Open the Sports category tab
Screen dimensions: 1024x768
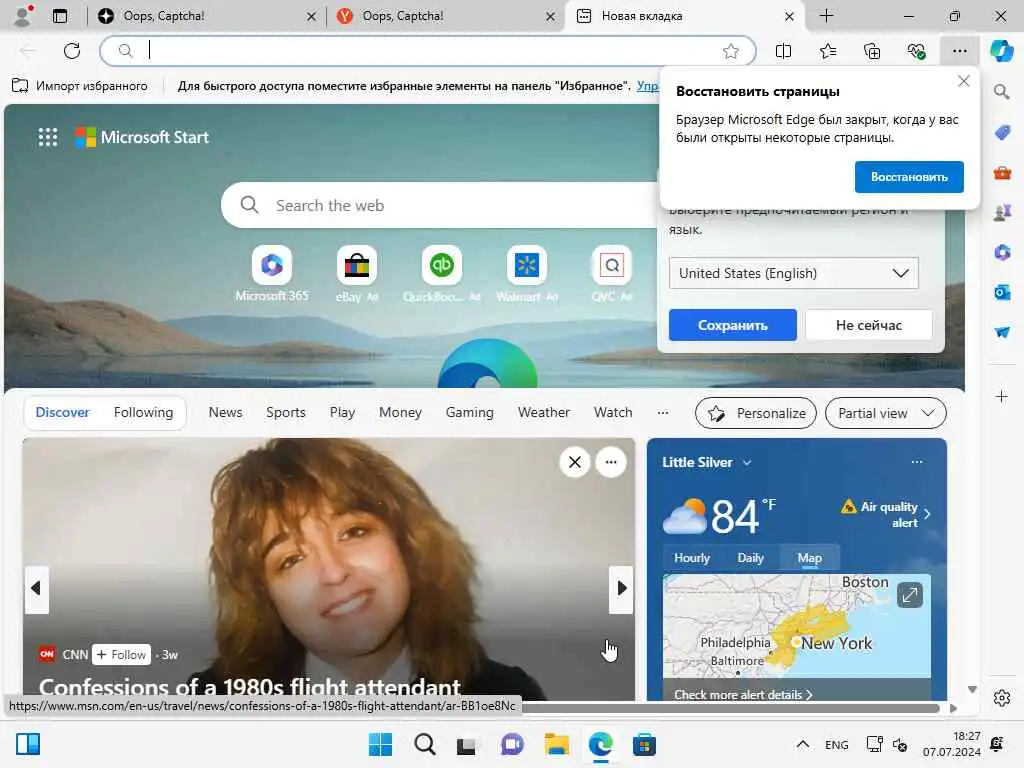(286, 412)
